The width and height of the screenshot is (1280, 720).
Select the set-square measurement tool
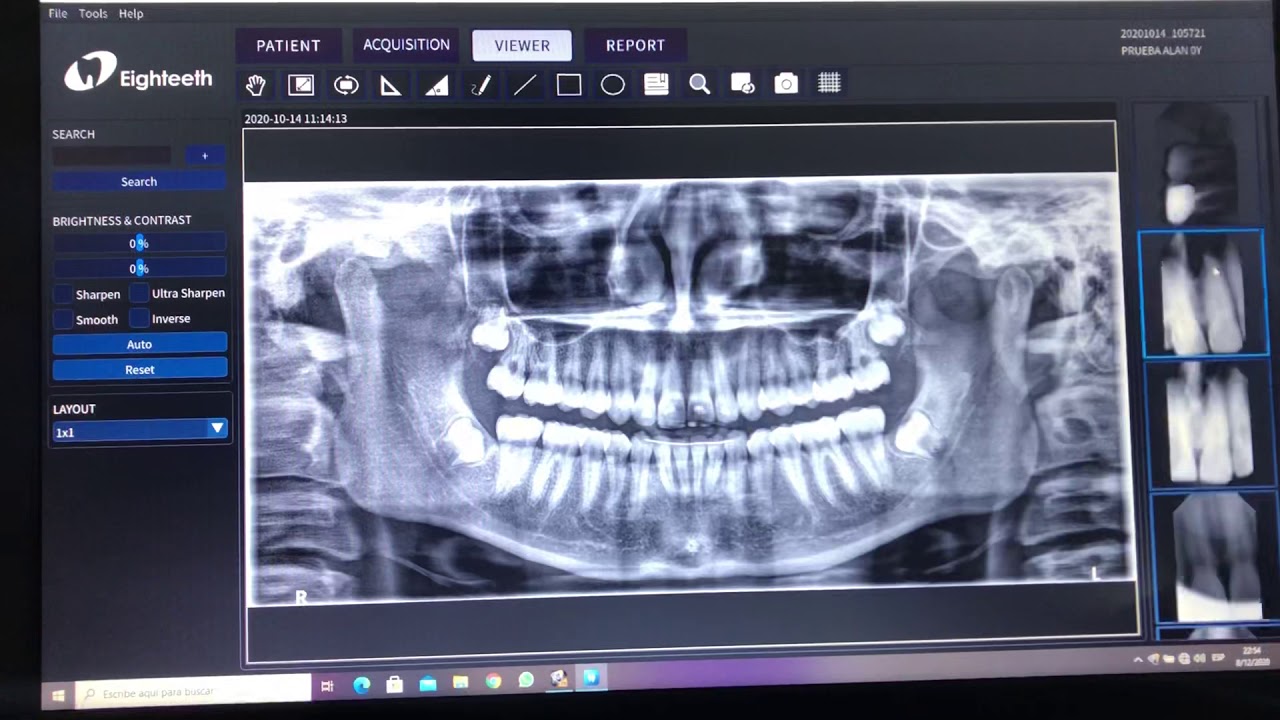coord(391,85)
